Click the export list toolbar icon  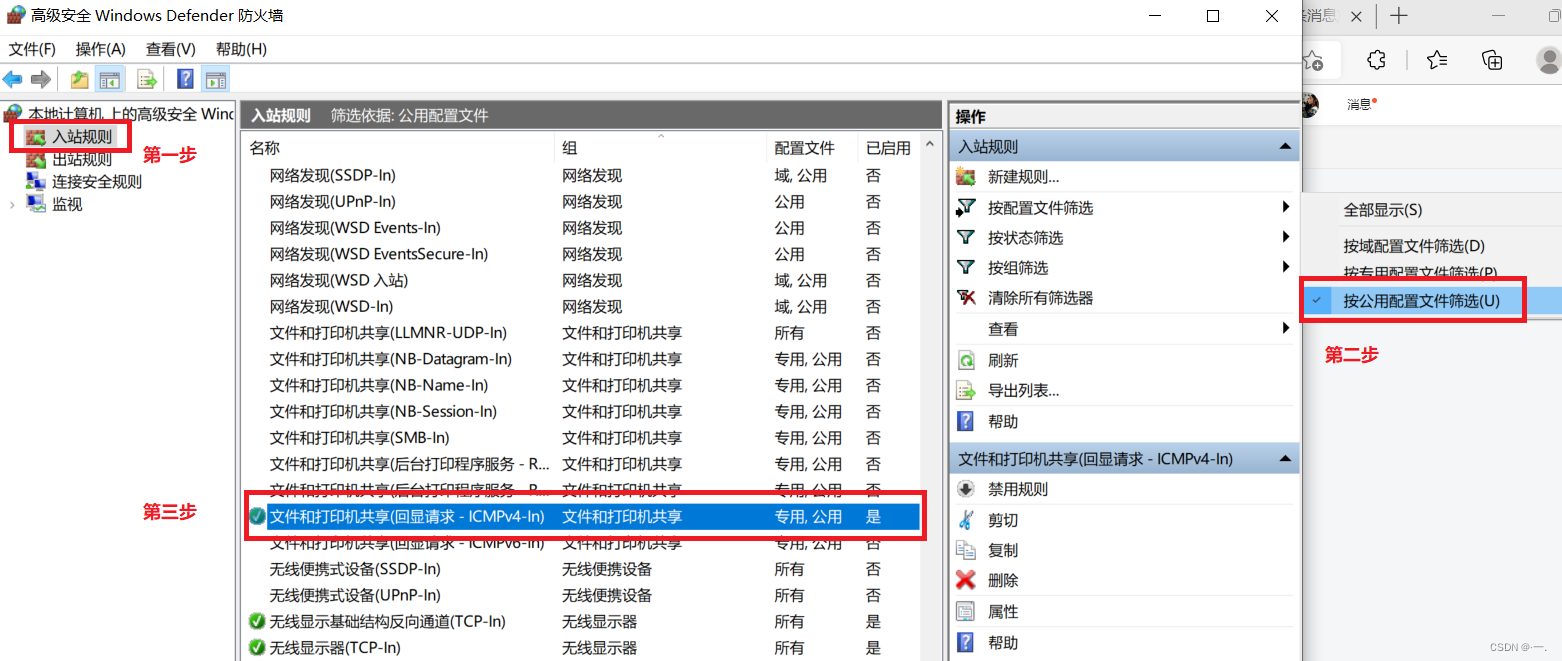[147, 79]
